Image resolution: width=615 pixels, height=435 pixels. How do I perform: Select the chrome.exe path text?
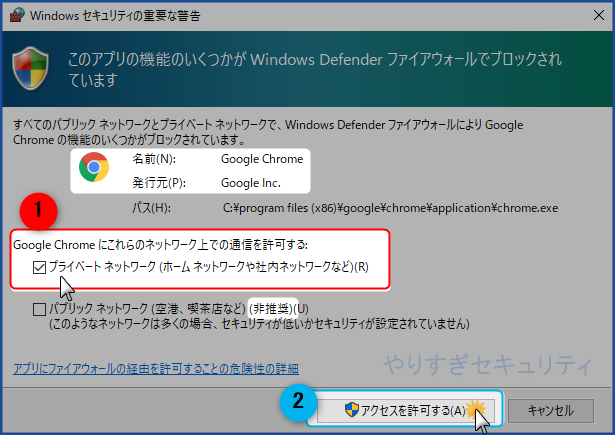click(x=390, y=208)
